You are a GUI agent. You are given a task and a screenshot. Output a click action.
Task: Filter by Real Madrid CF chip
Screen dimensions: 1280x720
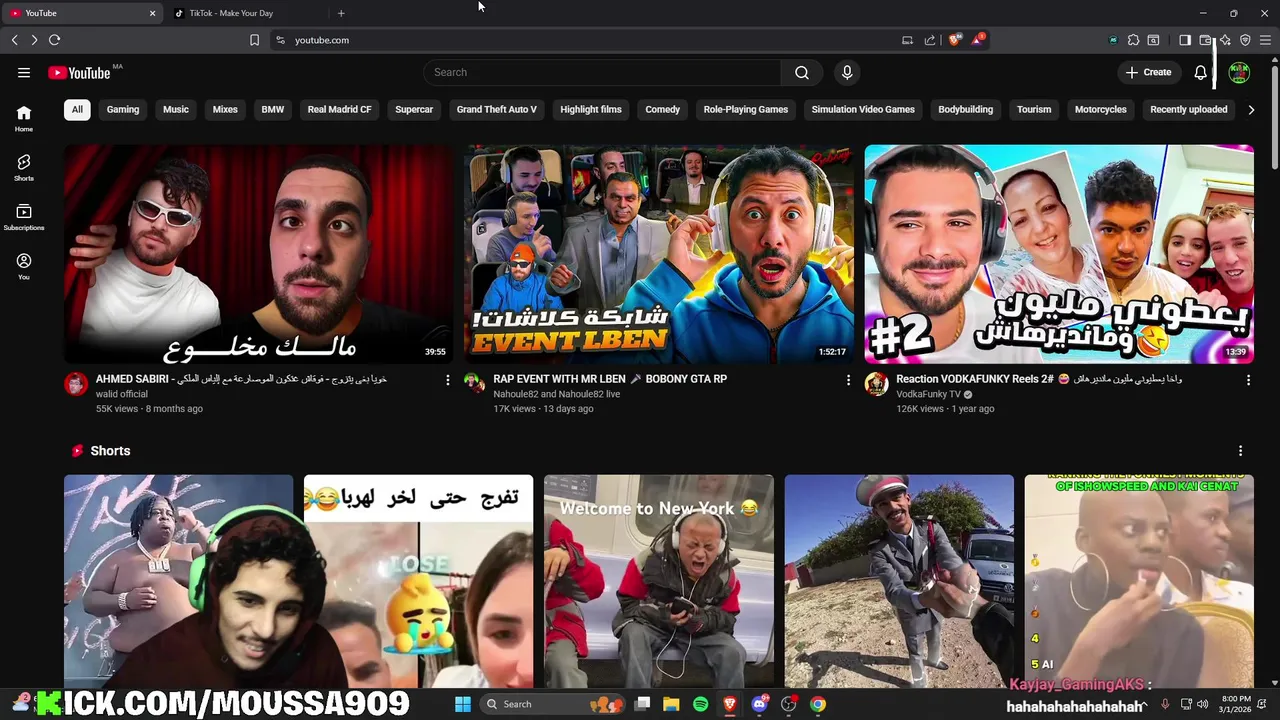click(x=339, y=109)
